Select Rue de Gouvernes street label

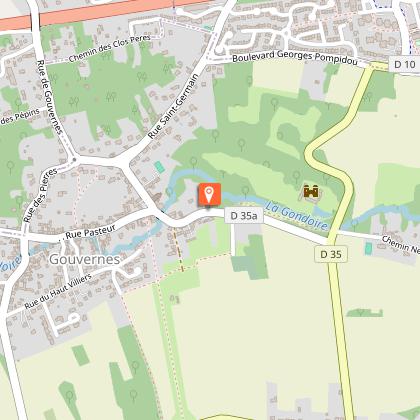[49, 97]
